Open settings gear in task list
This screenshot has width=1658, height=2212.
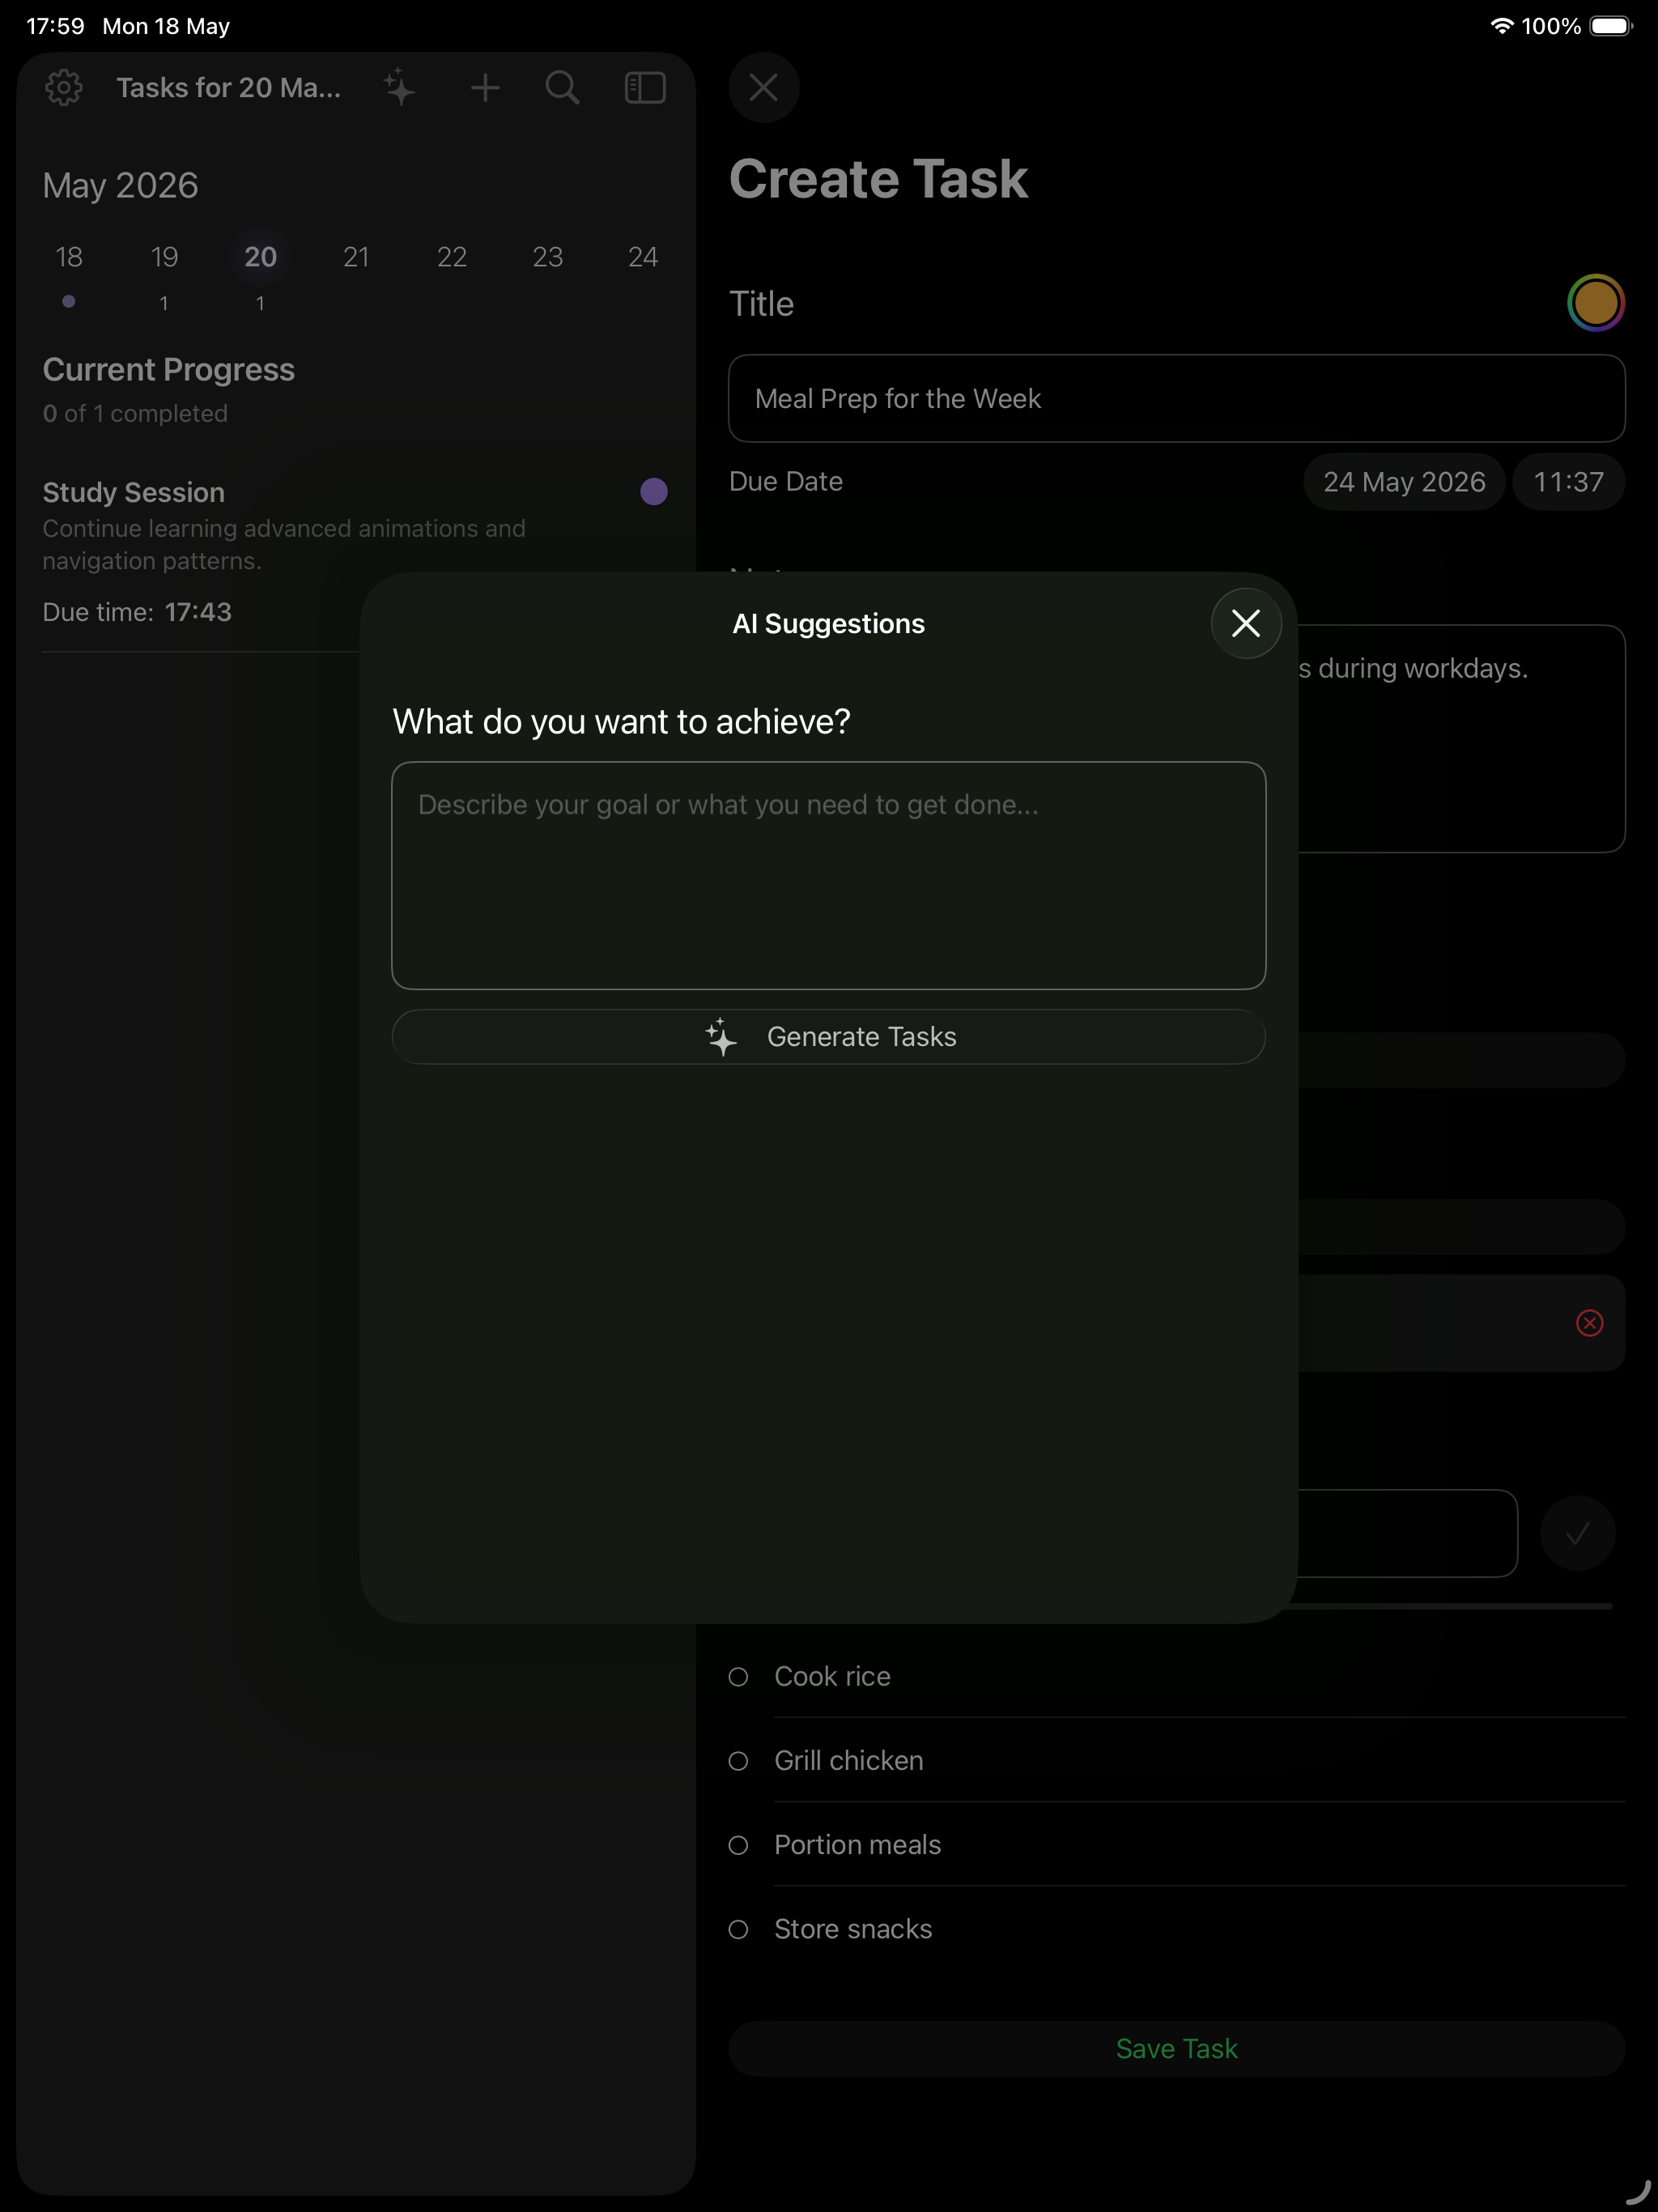coord(64,88)
